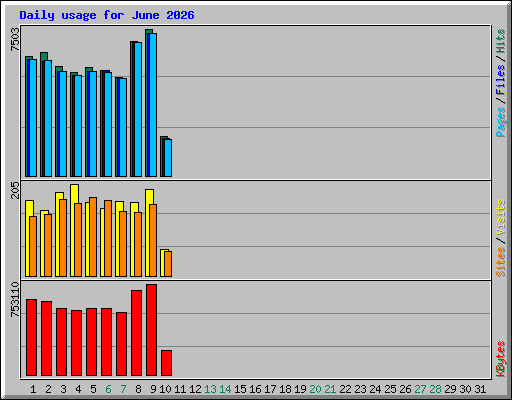Click the day 9 pages bar in top chart
The image size is (512, 400).
pos(153,105)
